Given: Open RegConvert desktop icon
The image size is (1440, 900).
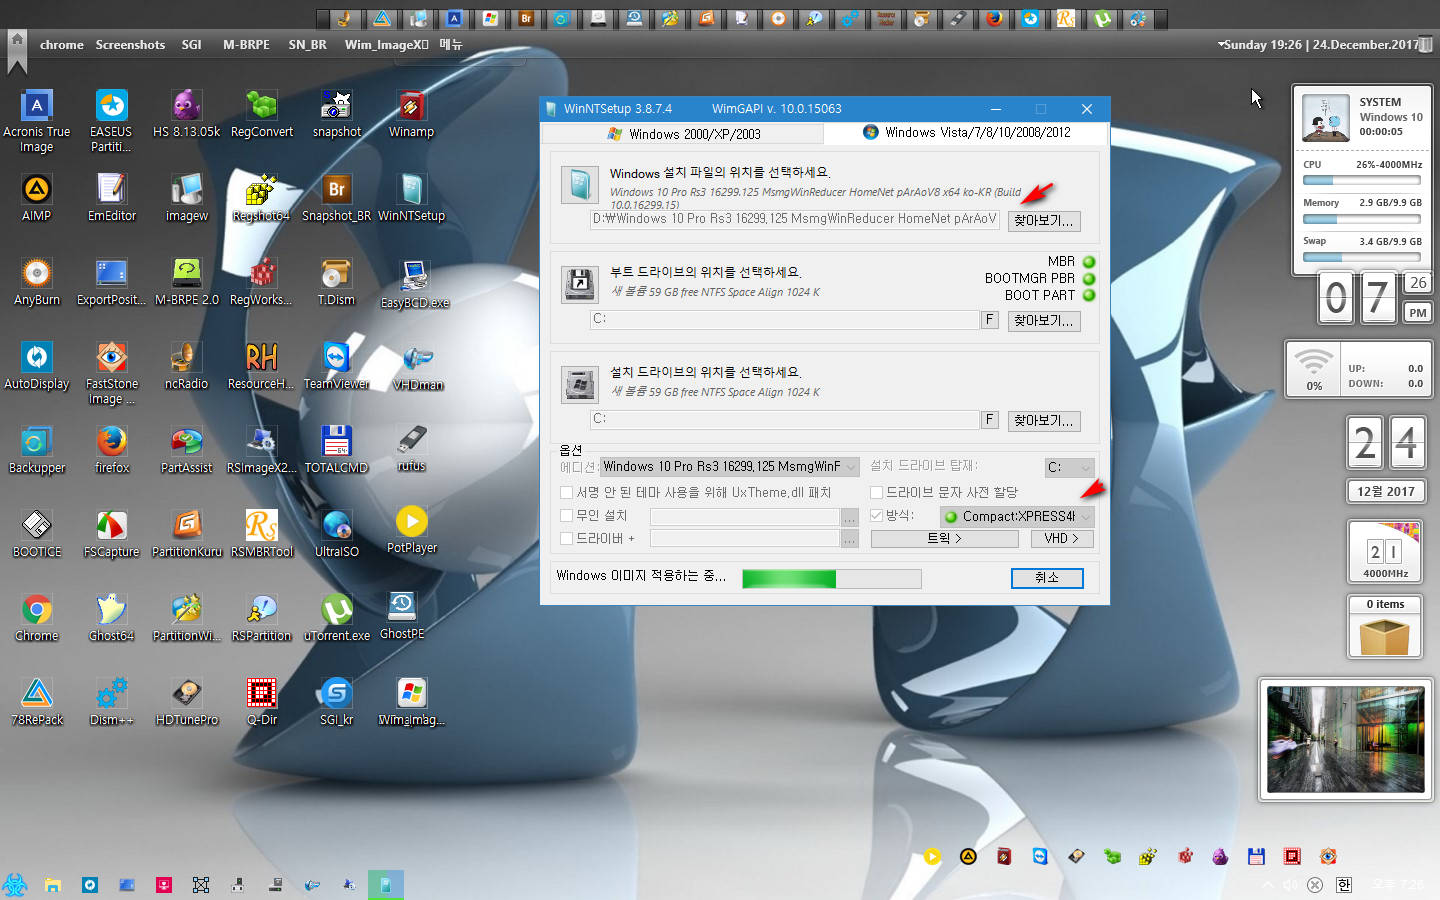Looking at the screenshot, I should point(262,113).
